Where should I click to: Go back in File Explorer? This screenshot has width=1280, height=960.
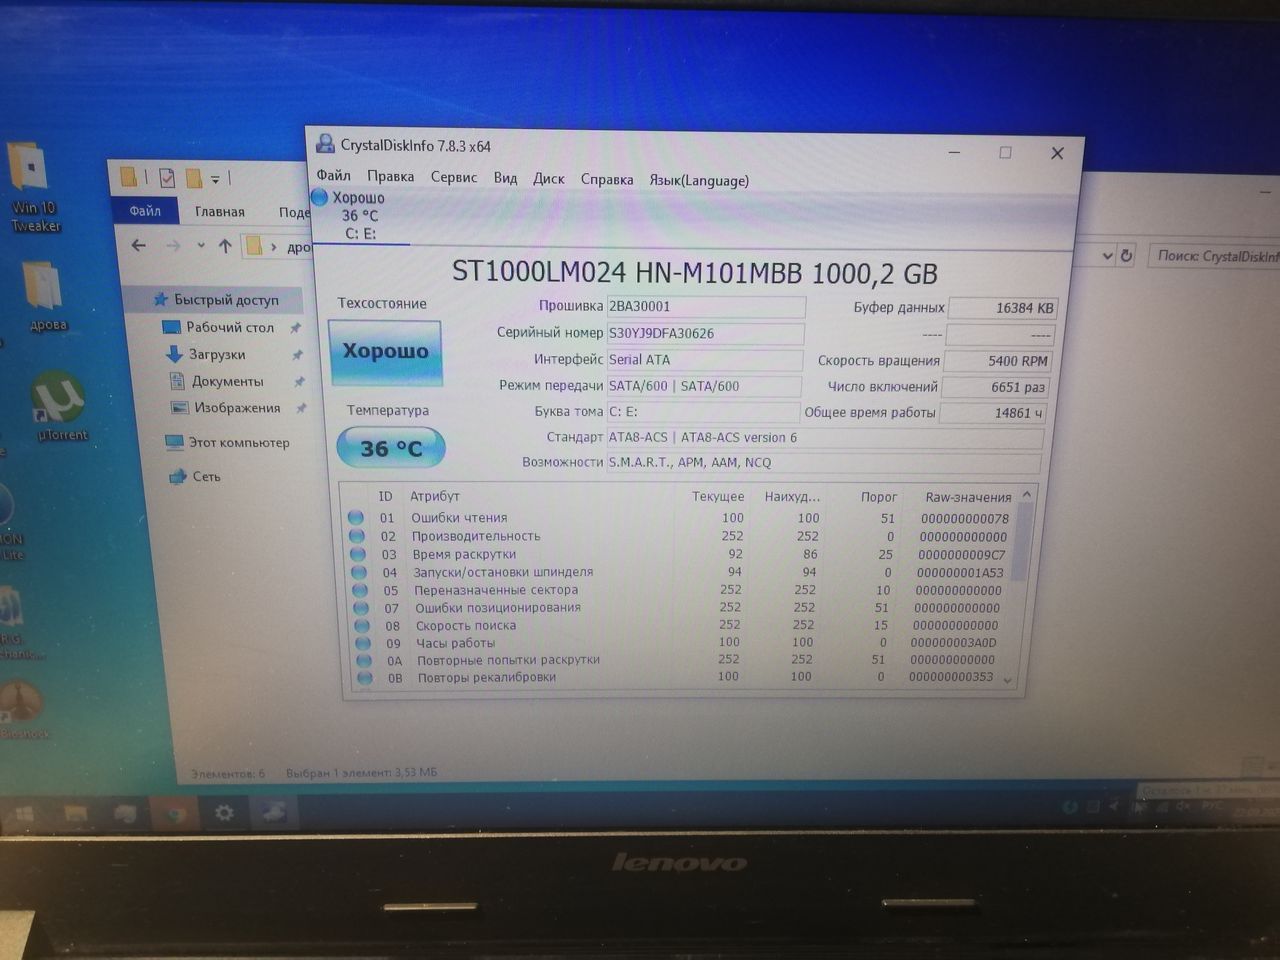tap(139, 245)
